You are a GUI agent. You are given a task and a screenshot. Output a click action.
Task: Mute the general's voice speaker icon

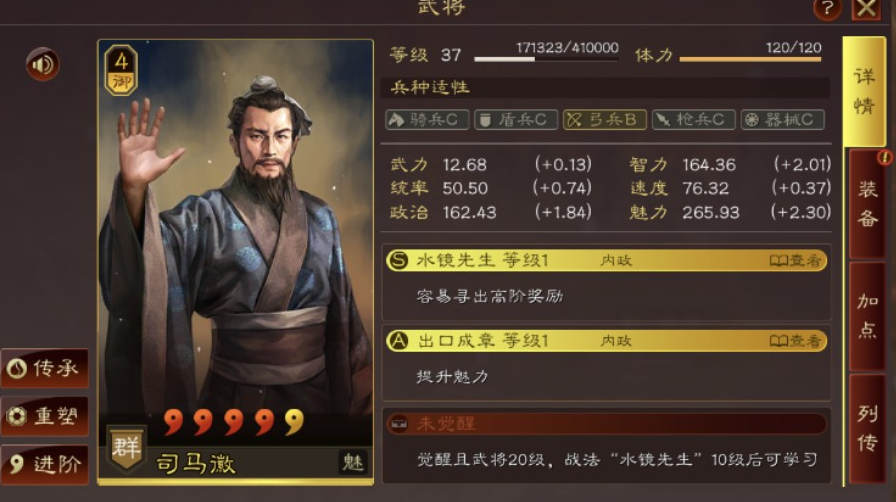coord(42,64)
